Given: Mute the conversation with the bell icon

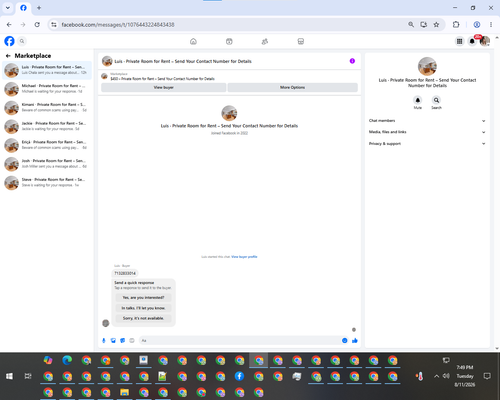Looking at the screenshot, I should [418, 100].
